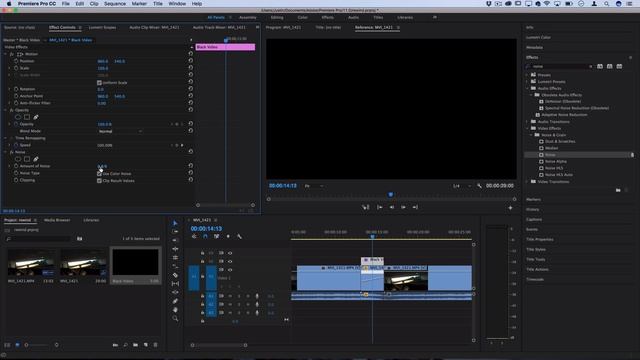640x360 pixels.
Task: Open the Metadata panel
Action: click(x=534, y=47)
